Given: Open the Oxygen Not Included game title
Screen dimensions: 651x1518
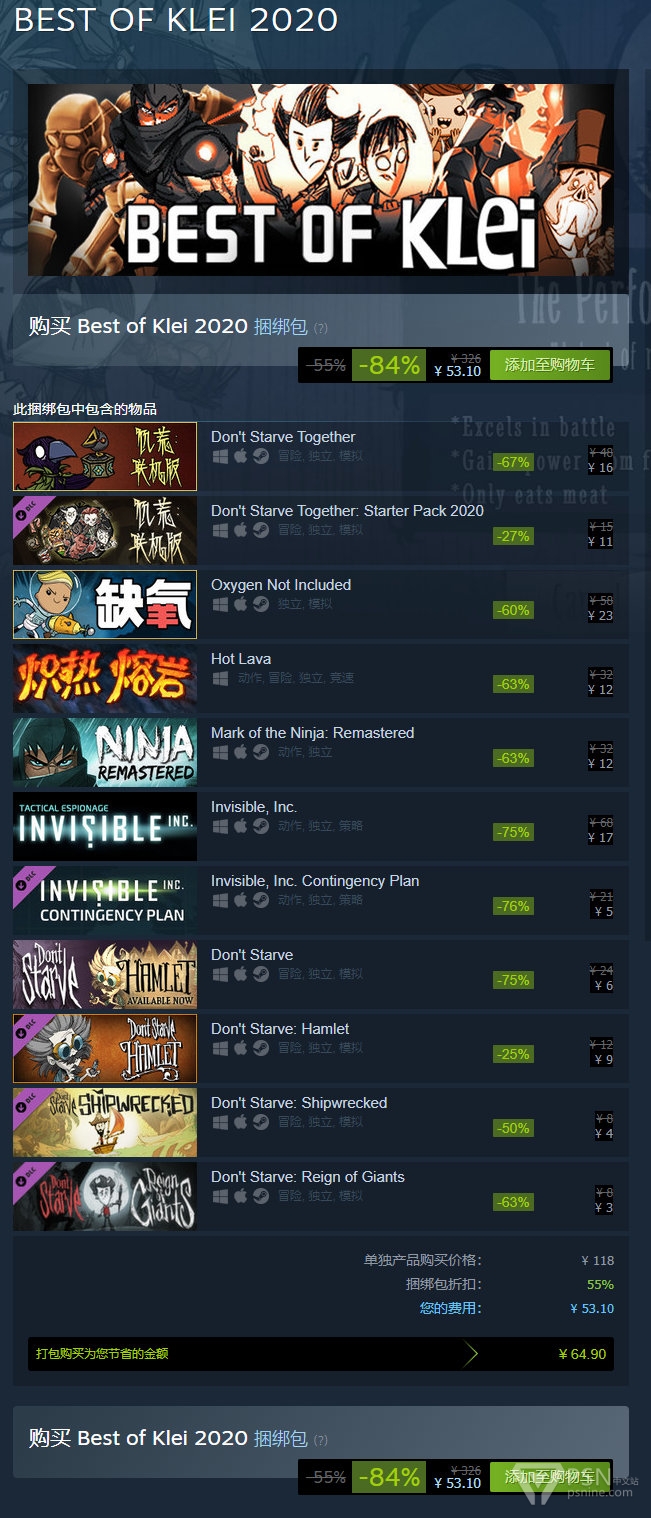Looking at the screenshot, I should (281, 584).
